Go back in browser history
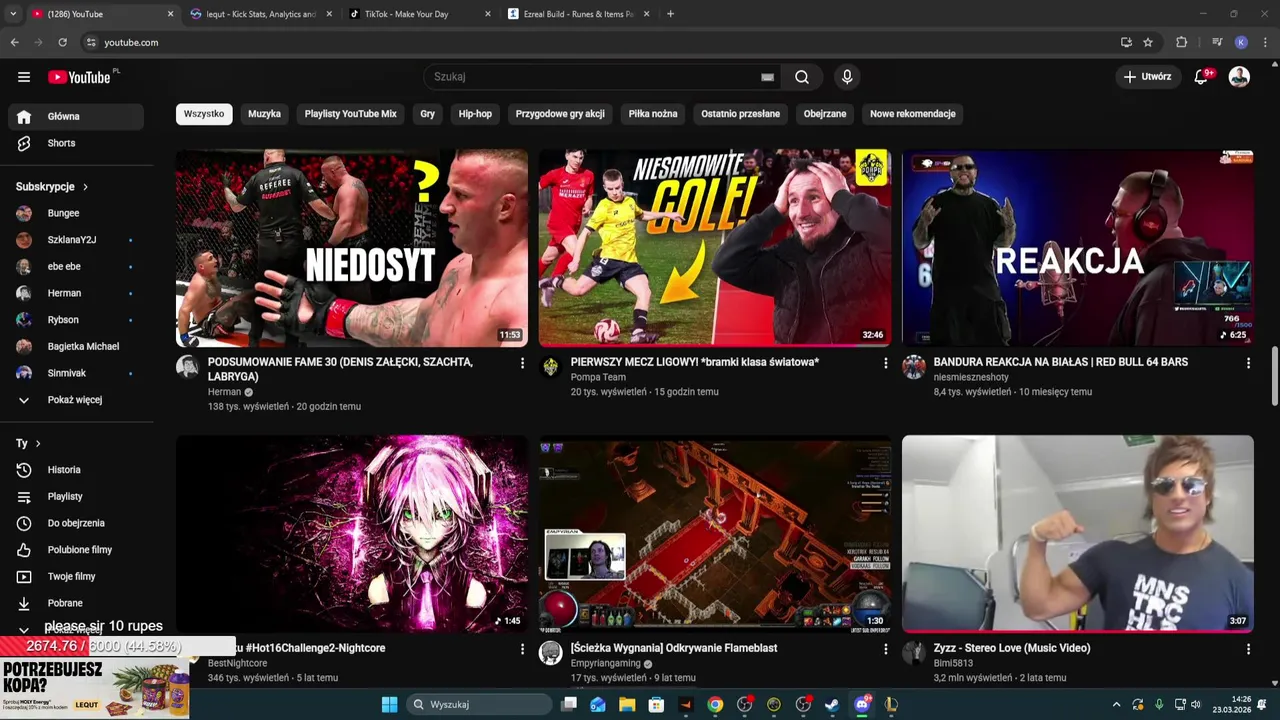1280x720 pixels. point(14,42)
